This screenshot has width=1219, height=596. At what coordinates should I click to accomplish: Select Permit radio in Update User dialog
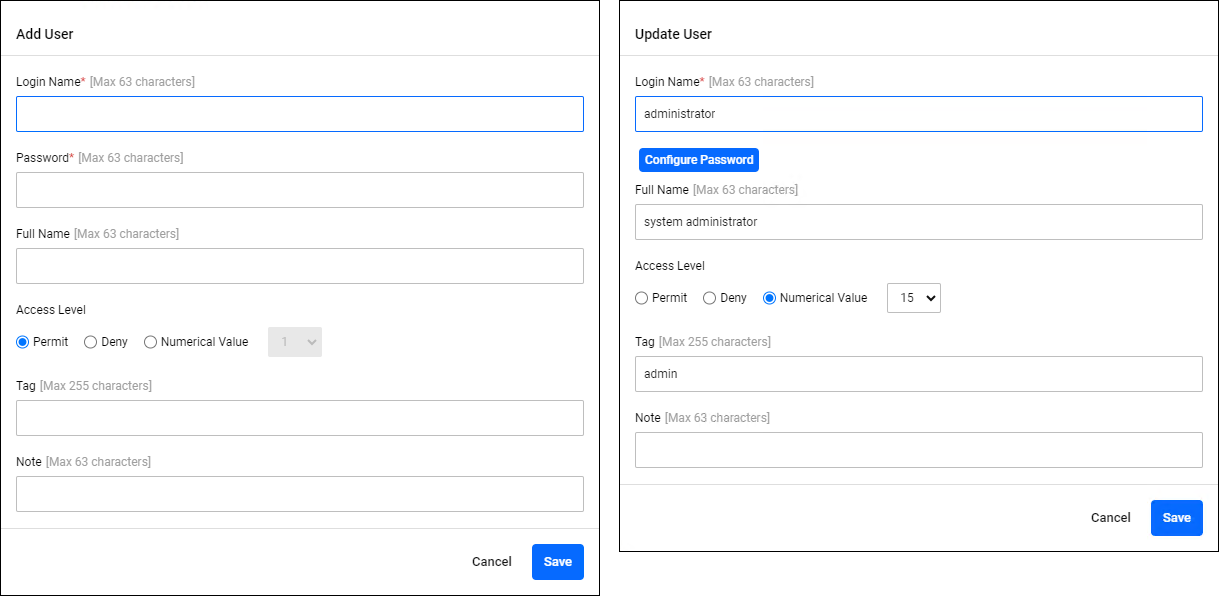(642, 298)
